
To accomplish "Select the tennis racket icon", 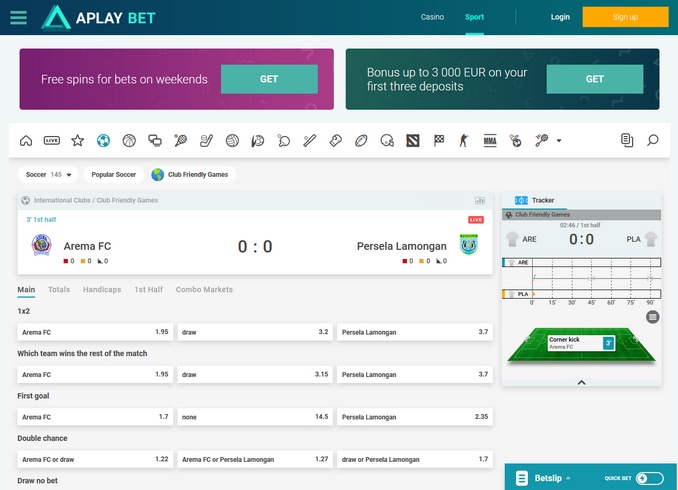I will coord(181,141).
